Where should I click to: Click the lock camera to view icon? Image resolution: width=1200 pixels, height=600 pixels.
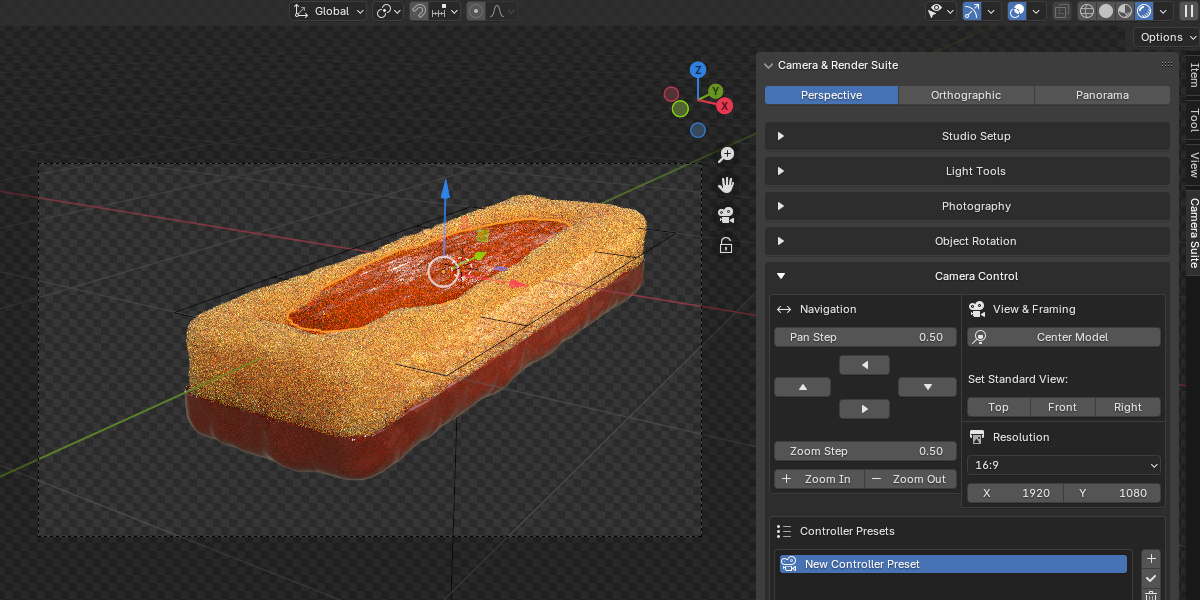(727, 245)
